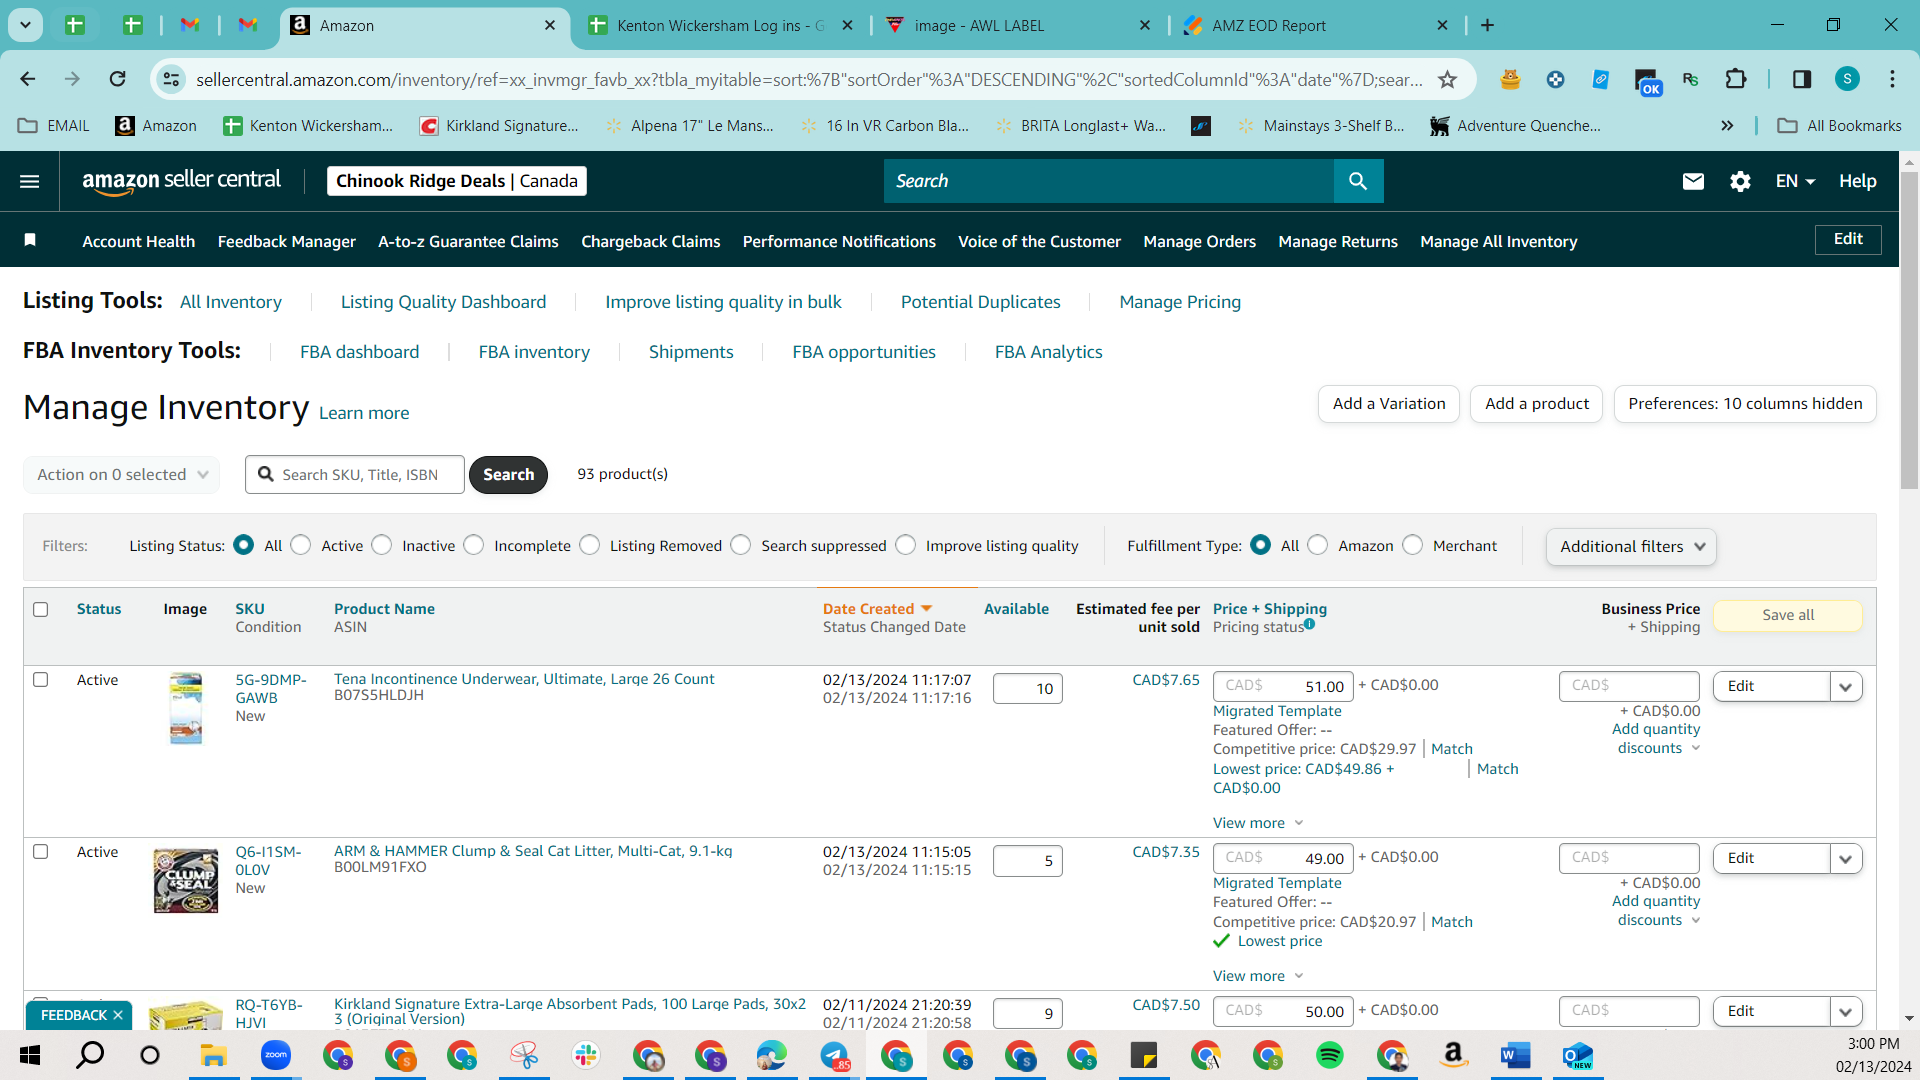Check the select-all checkbox in table header
Viewport: 1920px width, 1080px height.
[x=41, y=609]
